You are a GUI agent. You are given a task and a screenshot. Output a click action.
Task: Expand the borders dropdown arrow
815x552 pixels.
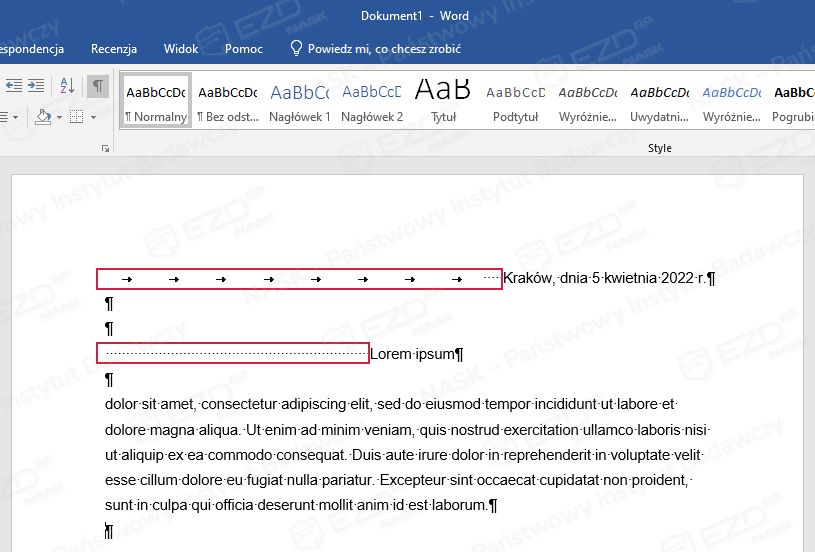point(93,117)
